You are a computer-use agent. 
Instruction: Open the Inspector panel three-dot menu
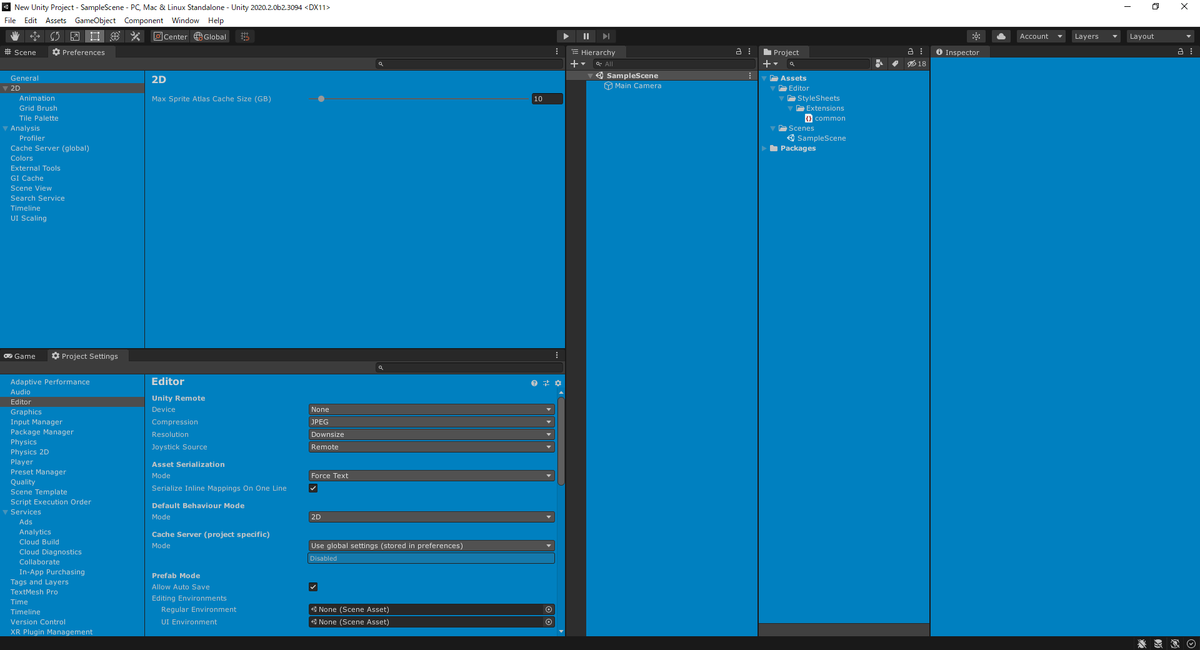point(1191,52)
